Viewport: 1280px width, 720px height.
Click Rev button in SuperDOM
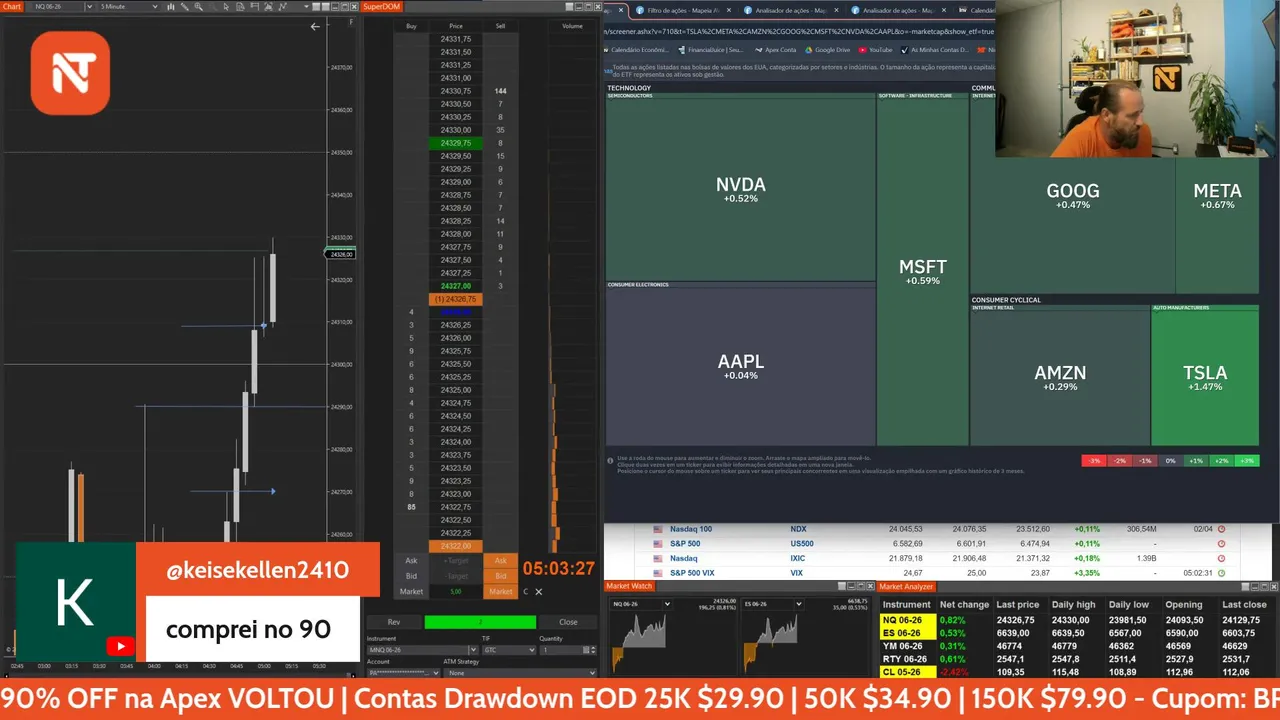(x=394, y=622)
